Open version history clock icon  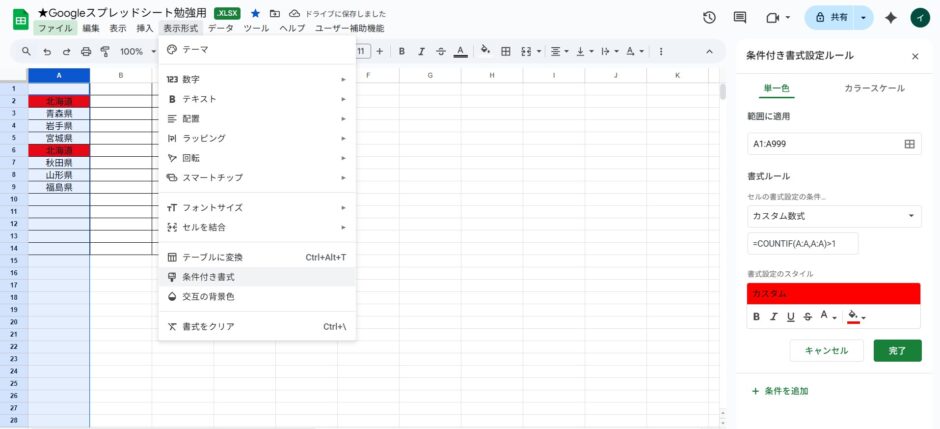click(710, 18)
